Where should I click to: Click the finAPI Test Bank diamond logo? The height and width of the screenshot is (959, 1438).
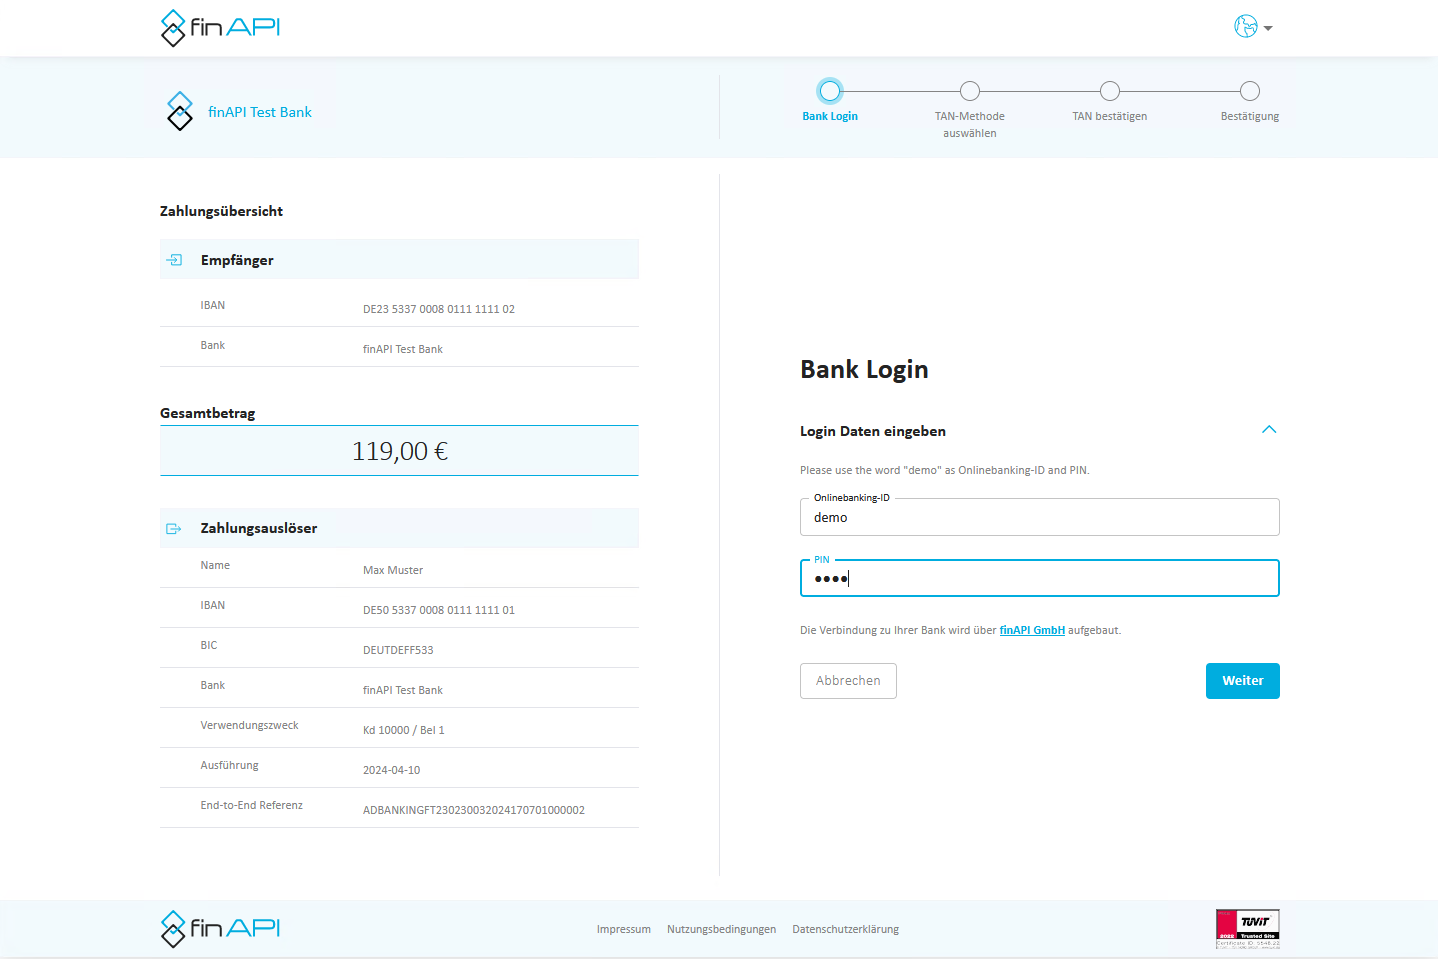[x=180, y=111]
